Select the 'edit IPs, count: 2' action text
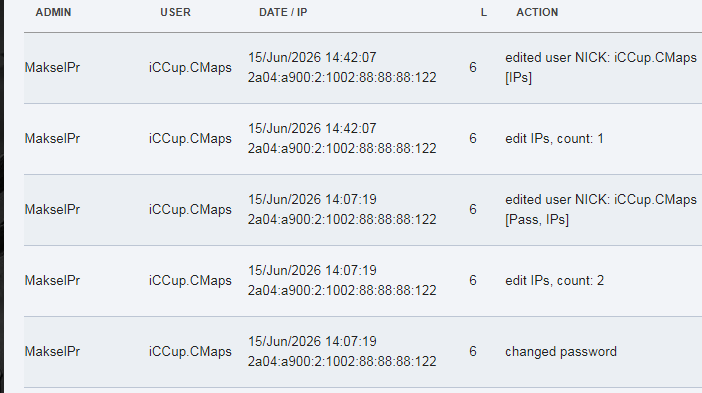 554,281
